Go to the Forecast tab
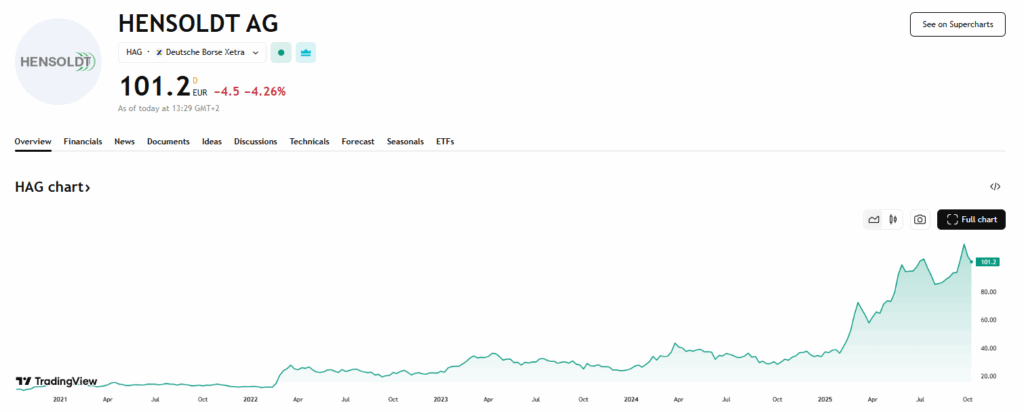The width and height of the screenshot is (1024, 412). [358, 142]
